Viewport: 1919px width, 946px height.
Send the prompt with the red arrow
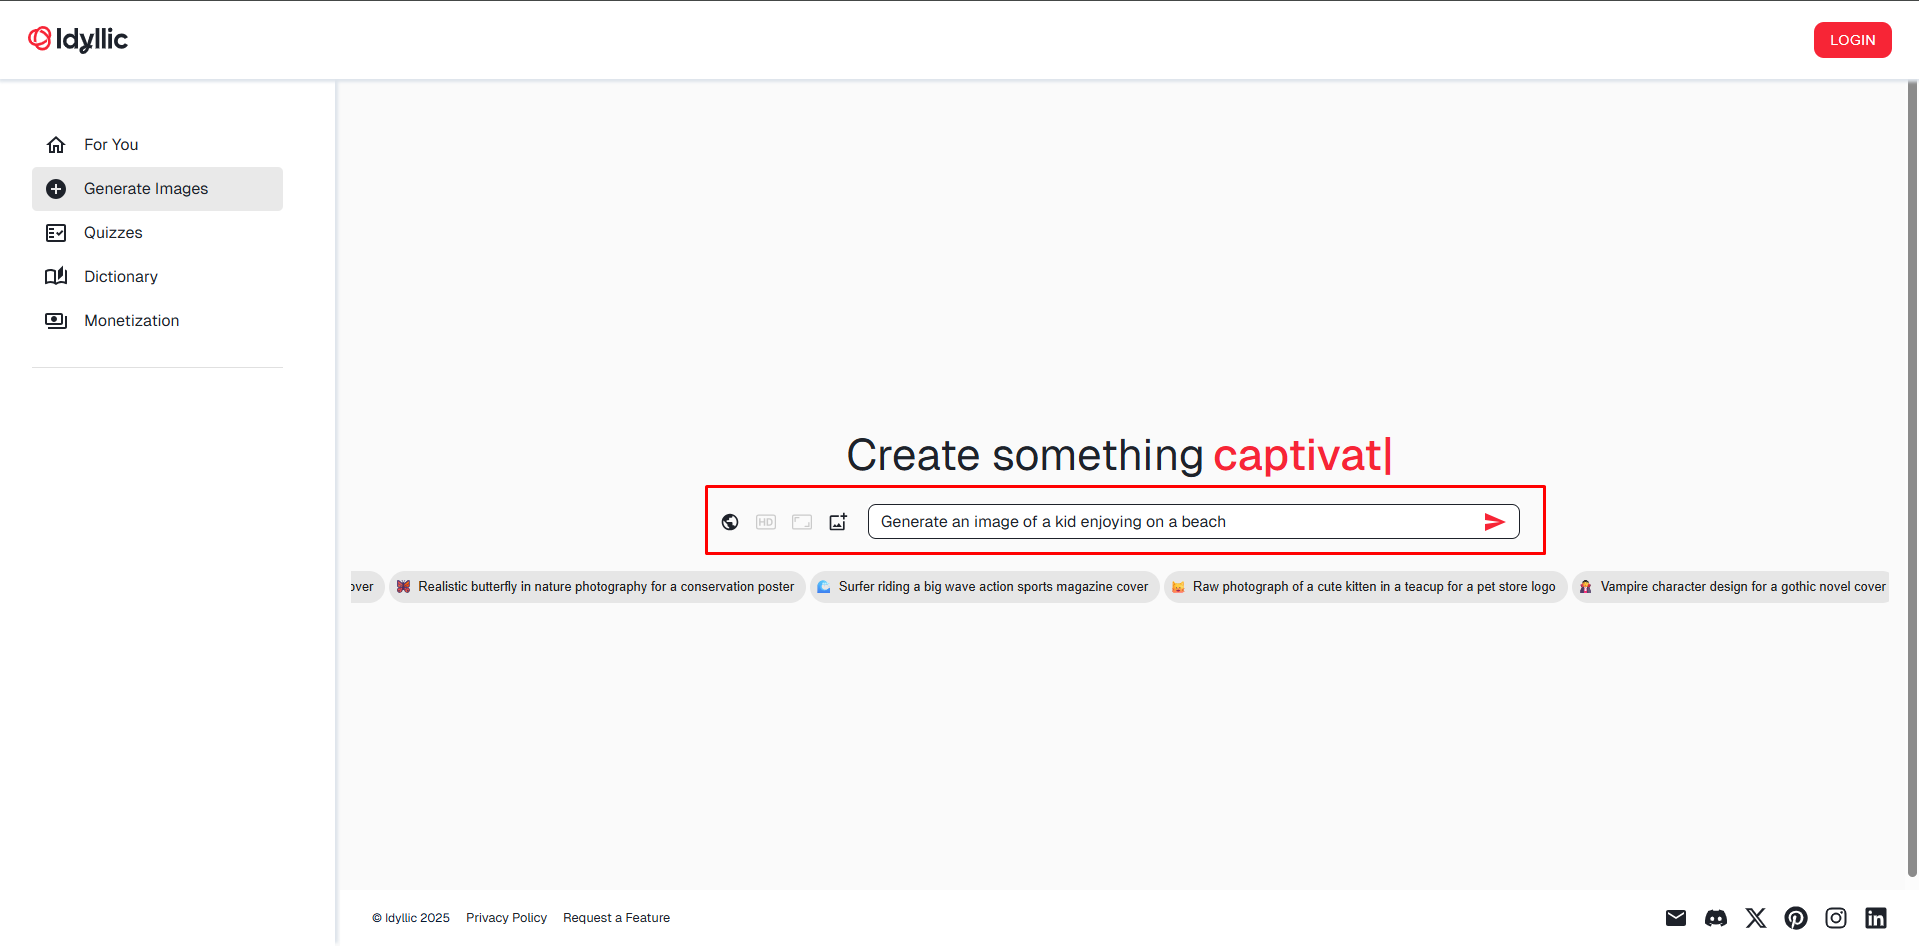(x=1494, y=522)
